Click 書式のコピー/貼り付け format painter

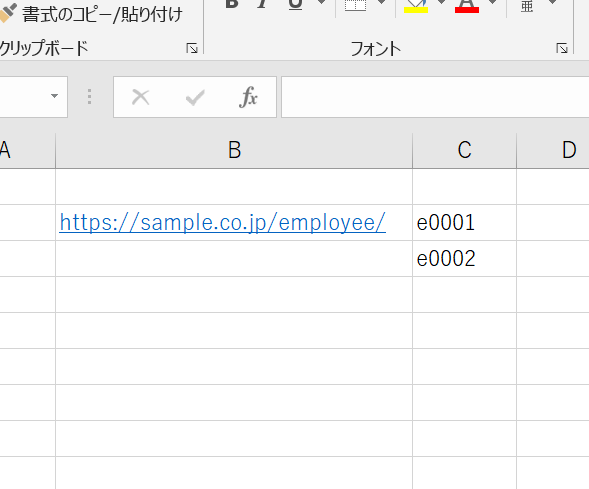click(91, 14)
